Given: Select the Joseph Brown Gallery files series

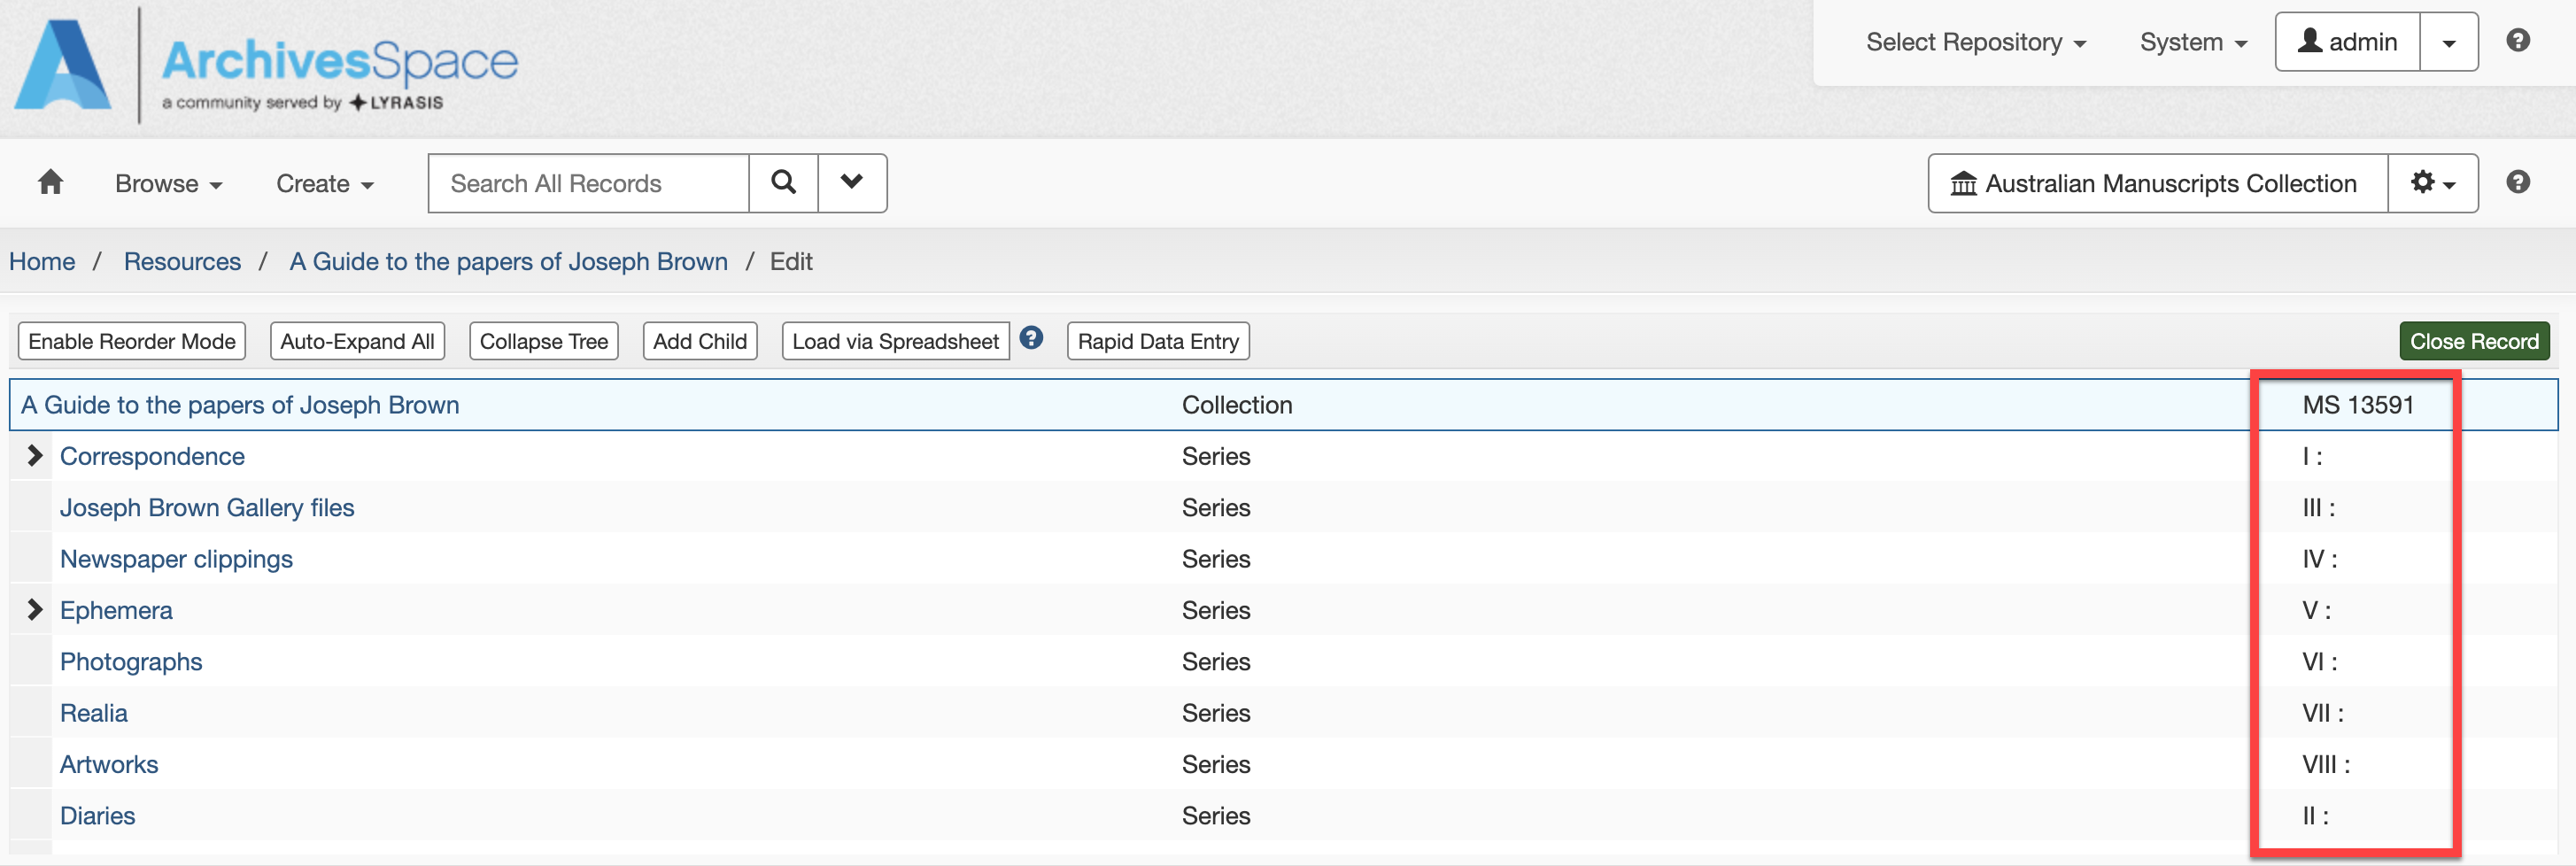Looking at the screenshot, I should pos(207,508).
